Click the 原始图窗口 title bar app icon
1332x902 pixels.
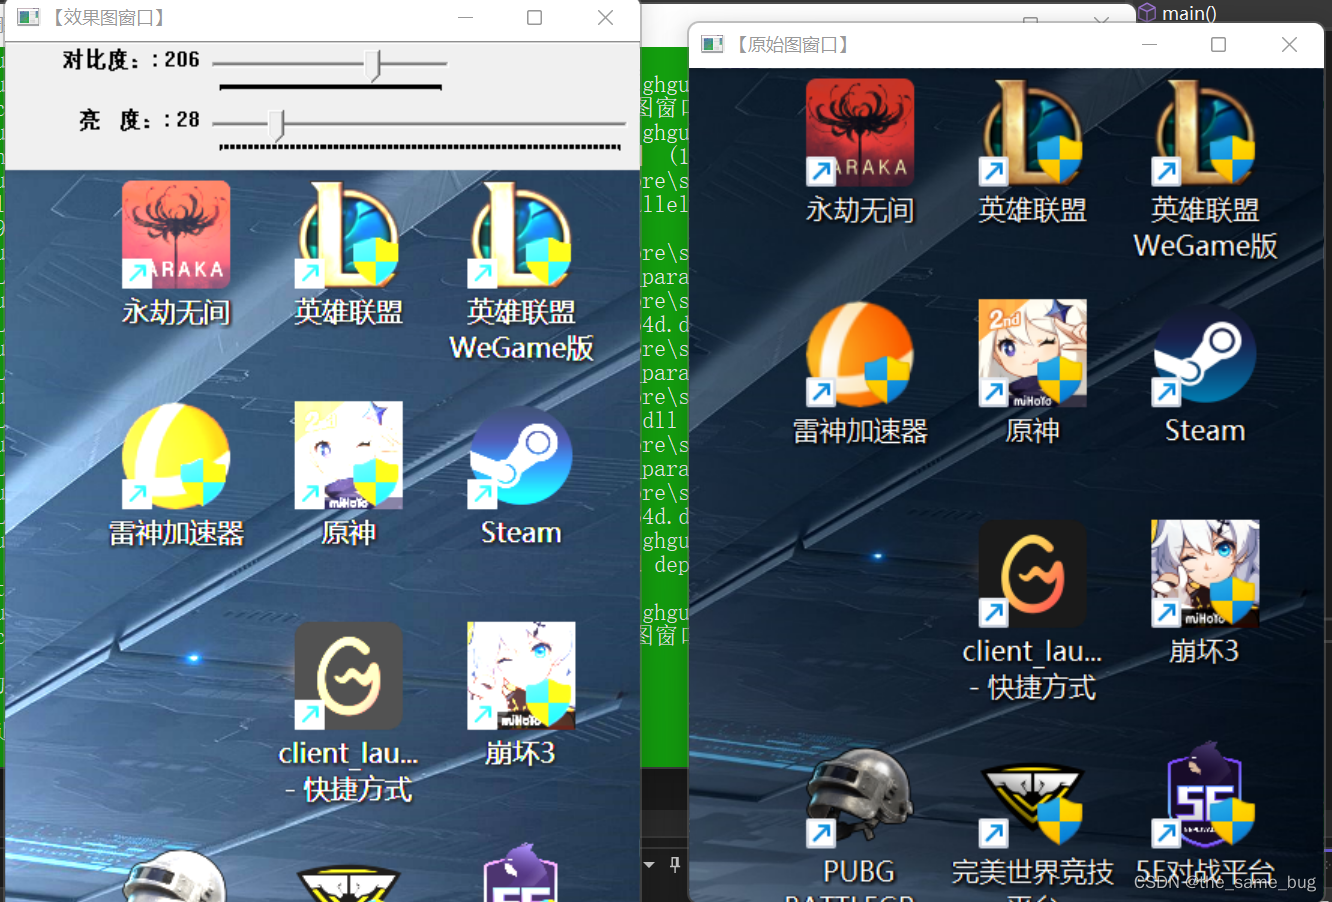712,44
